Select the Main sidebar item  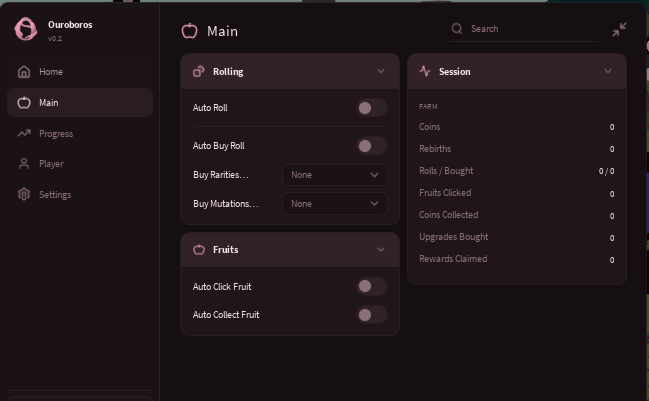pos(80,102)
